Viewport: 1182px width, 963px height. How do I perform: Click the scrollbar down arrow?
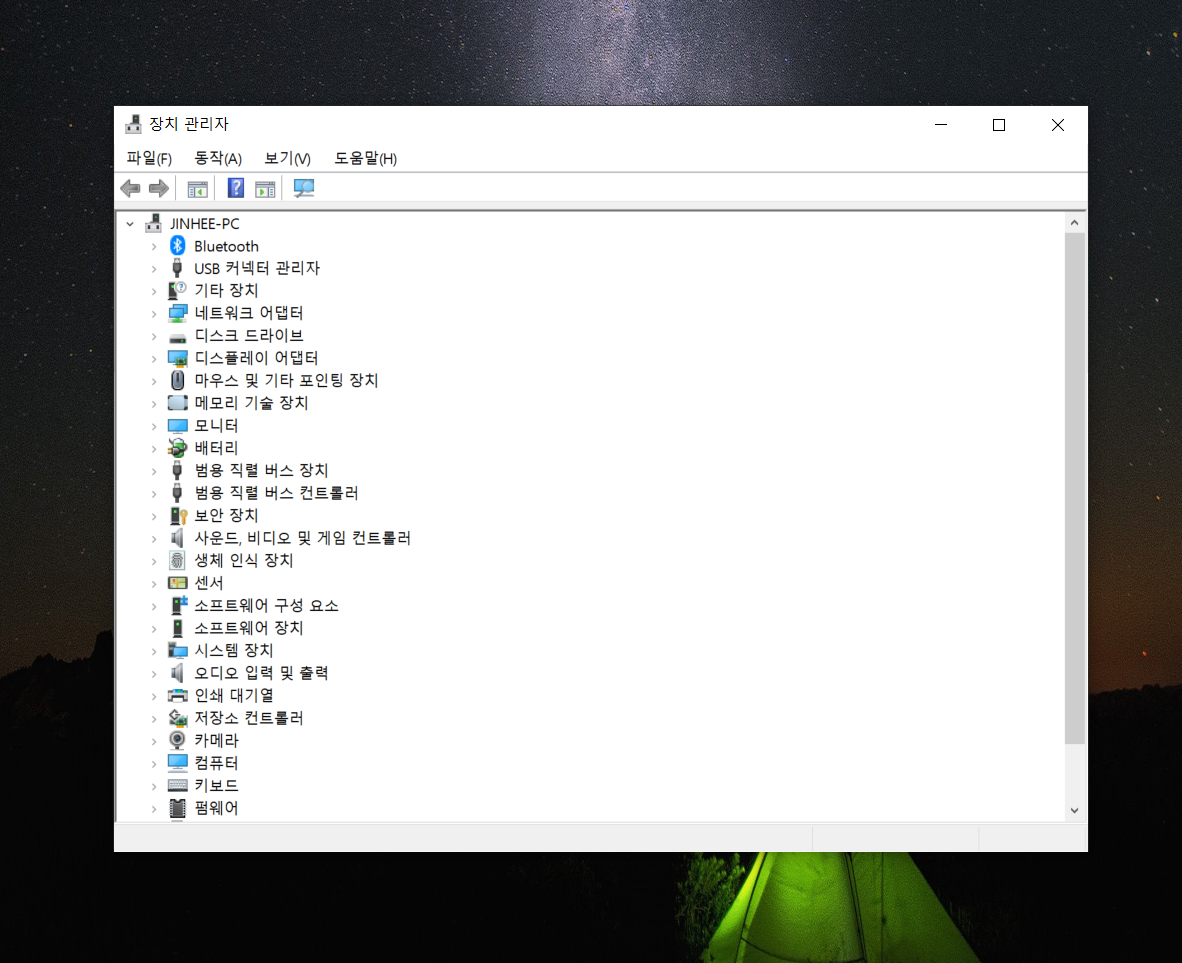(x=1074, y=811)
